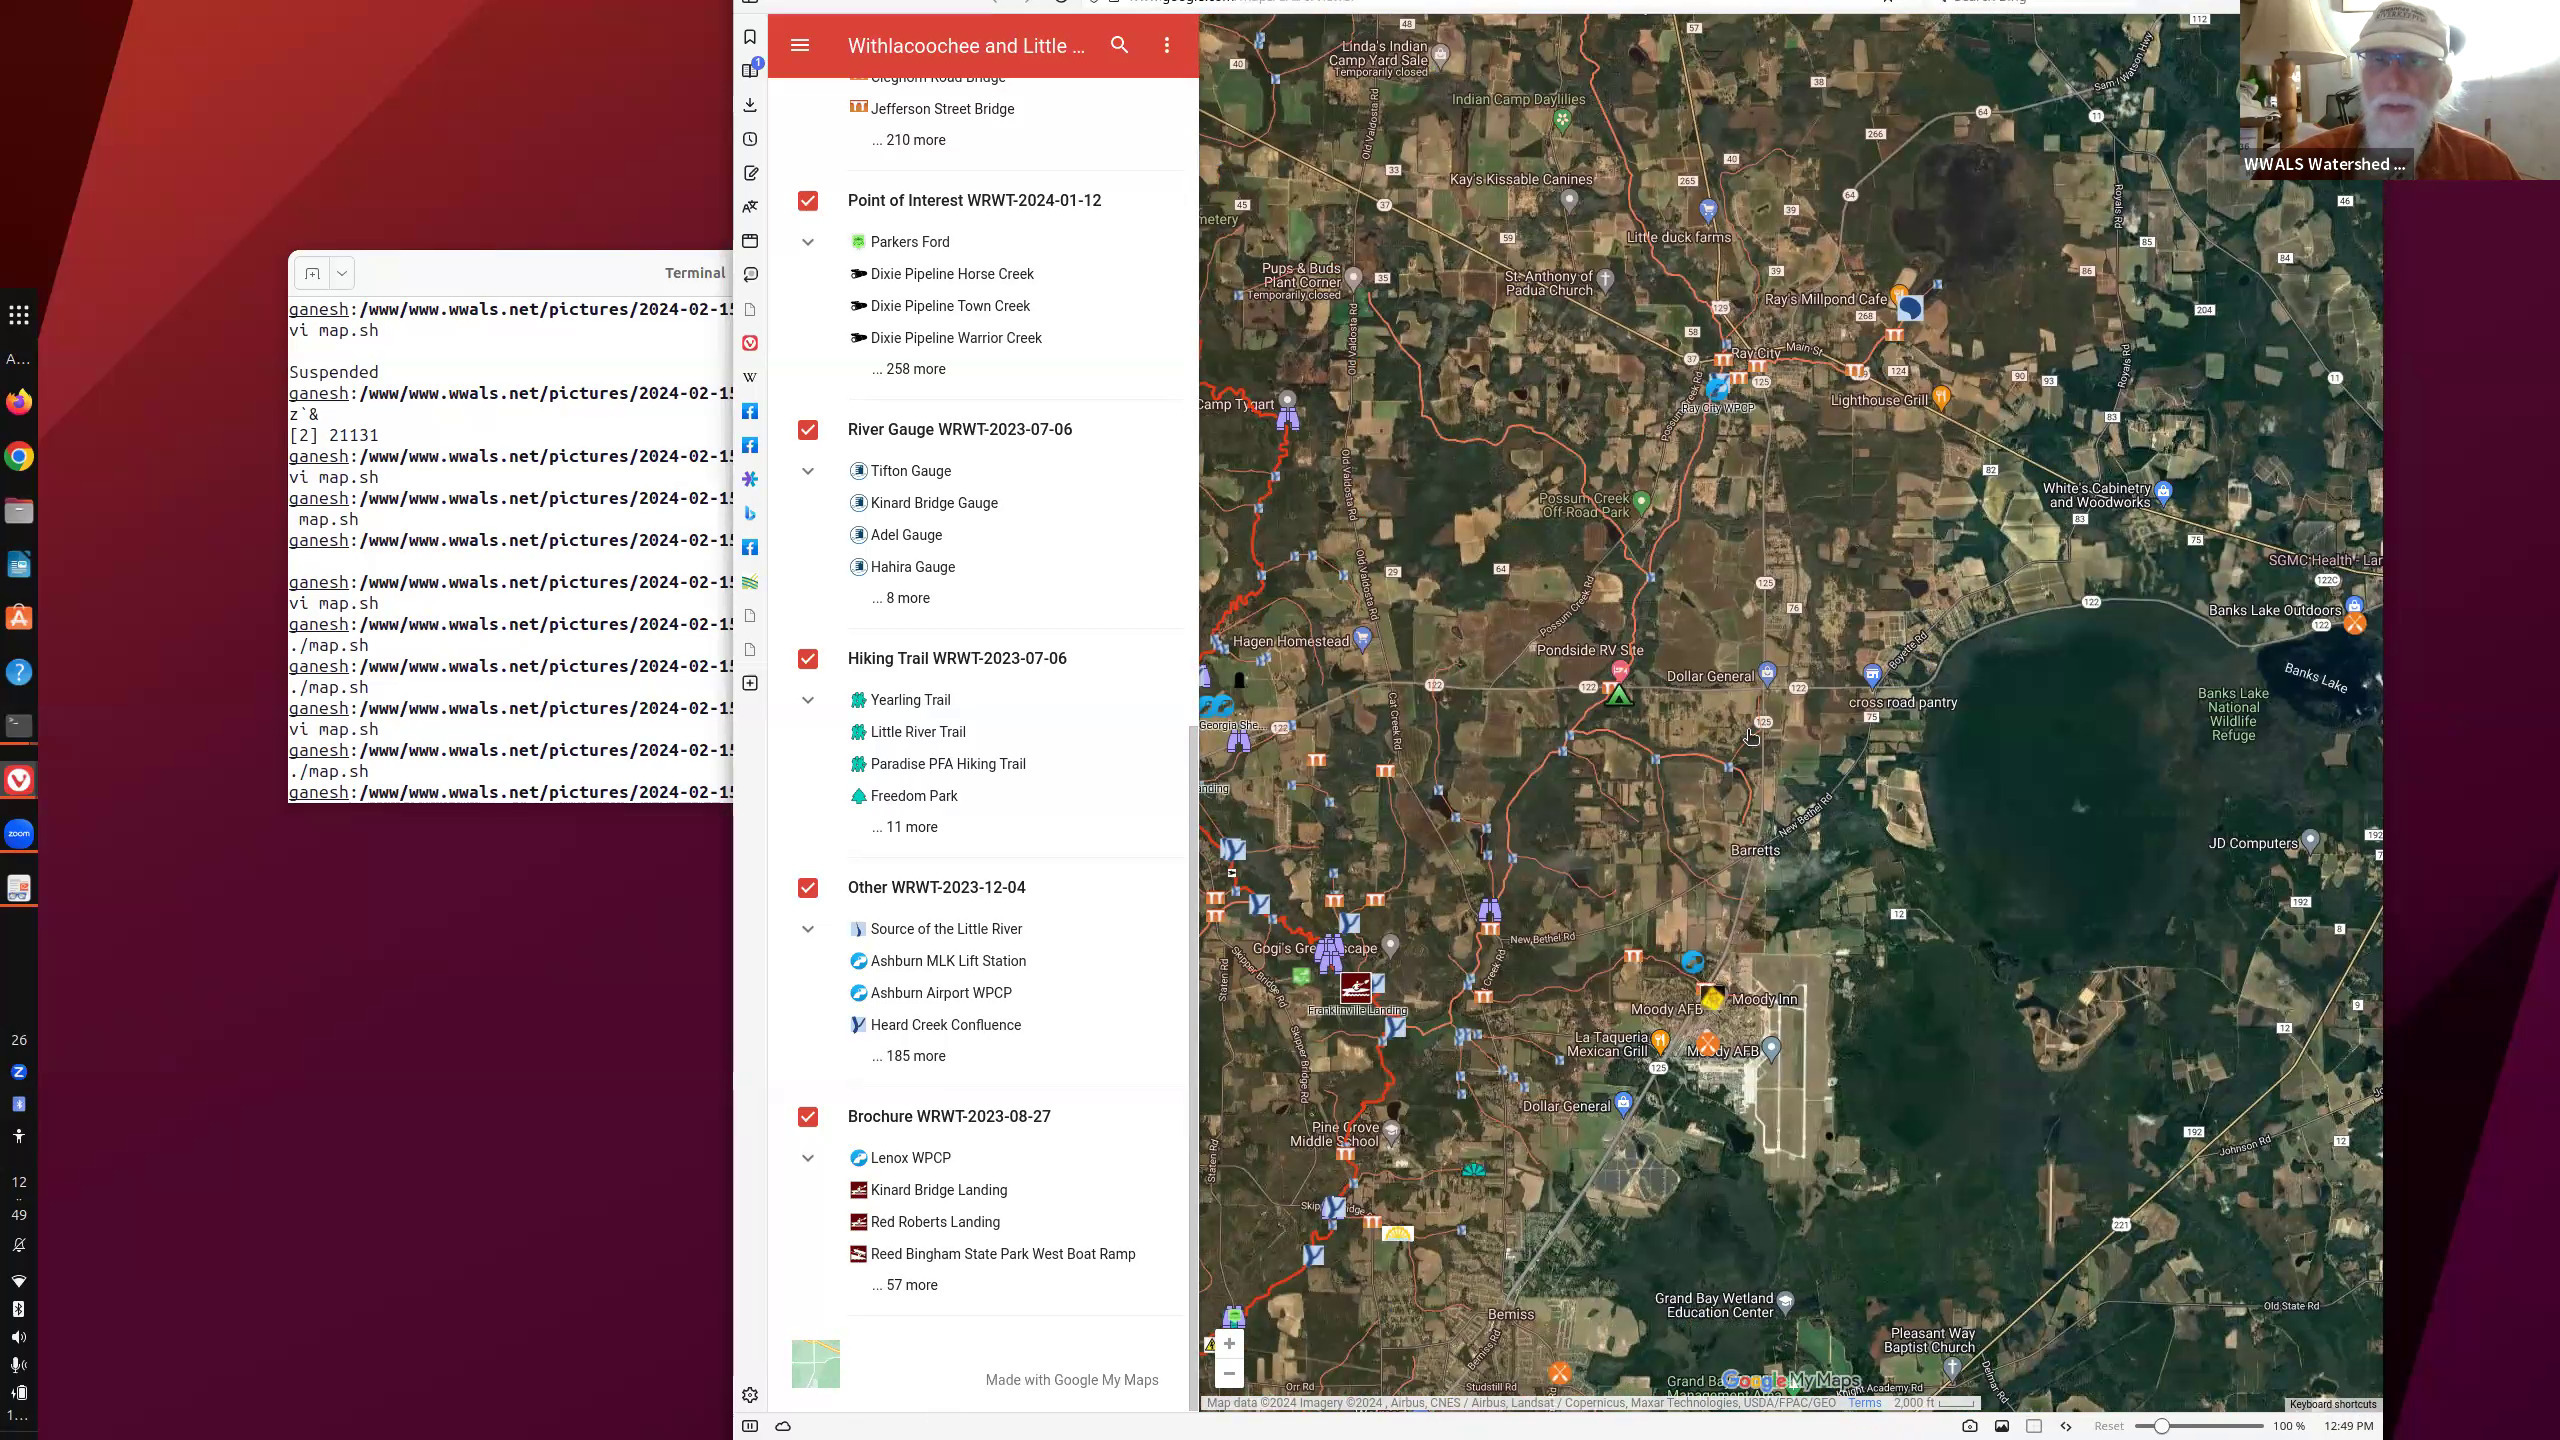Click the Pondside RV Site campground marker
The width and height of the screenshot is (2560, 1440).
(1619, 695)
